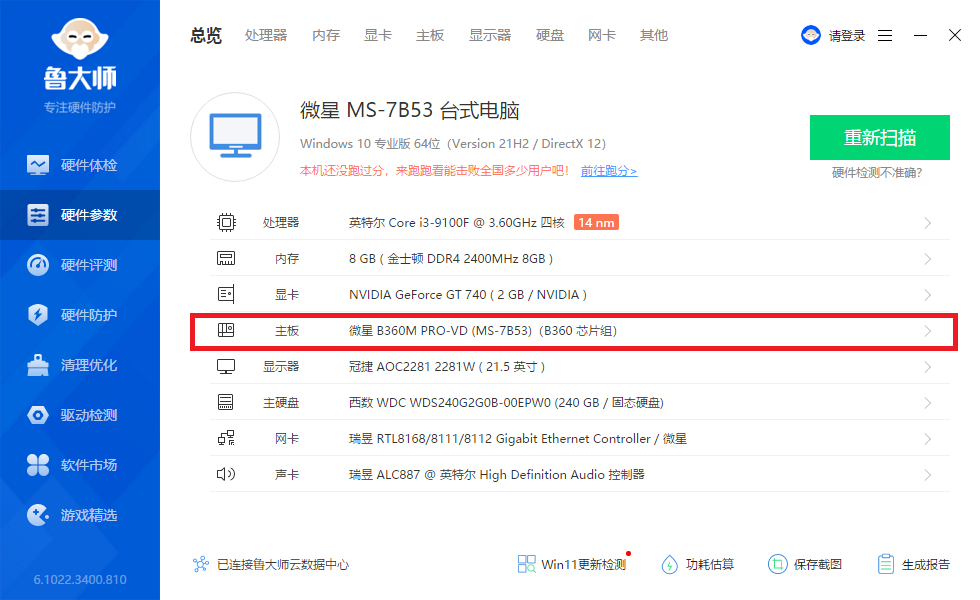
Task: Click the 主板 motherboard icon
Action: (x=226, y=330)
